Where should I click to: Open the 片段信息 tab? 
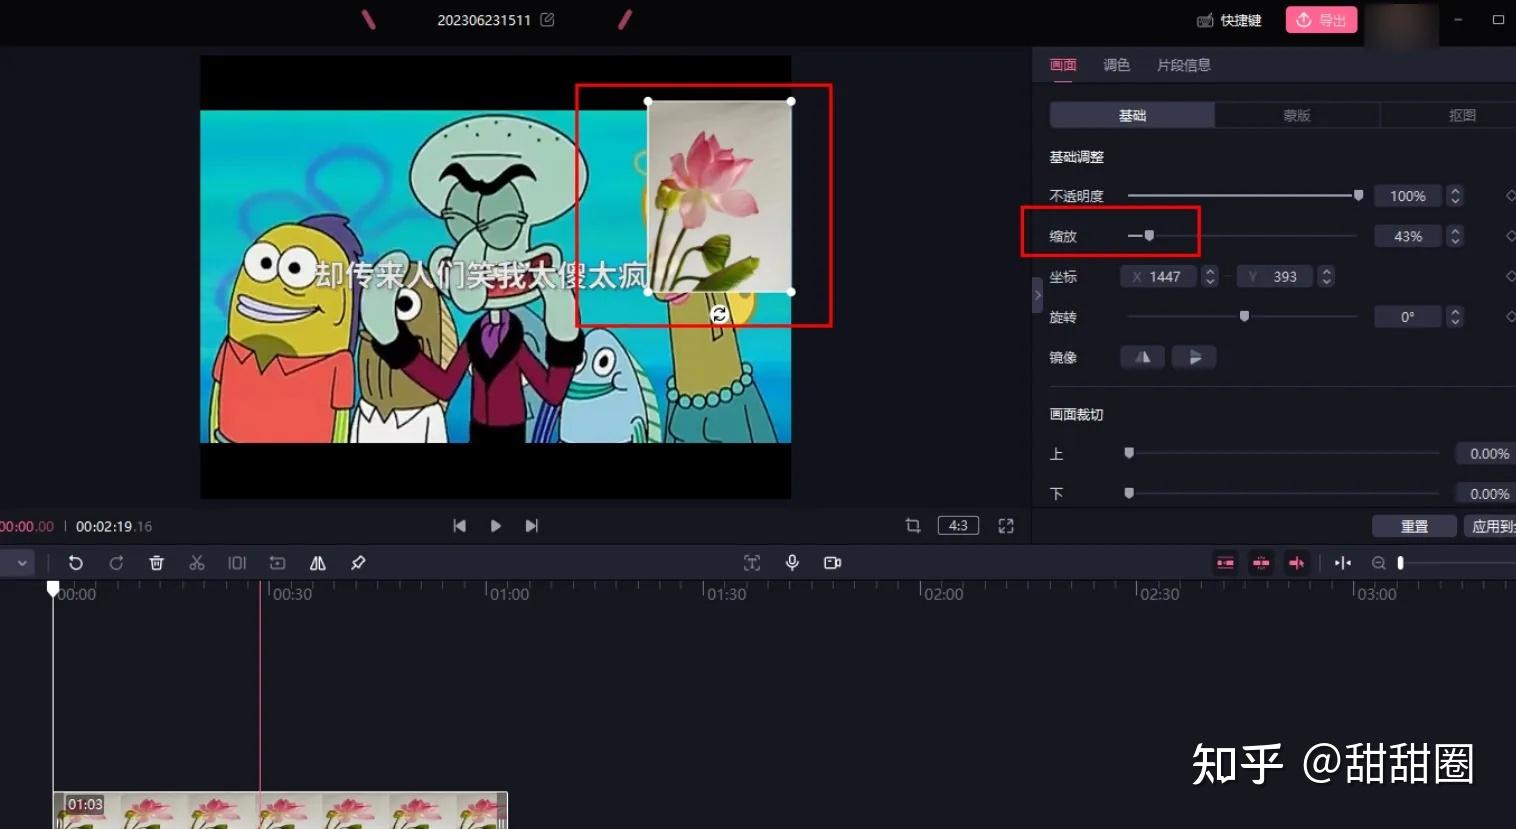click(x=1184, y=65)
